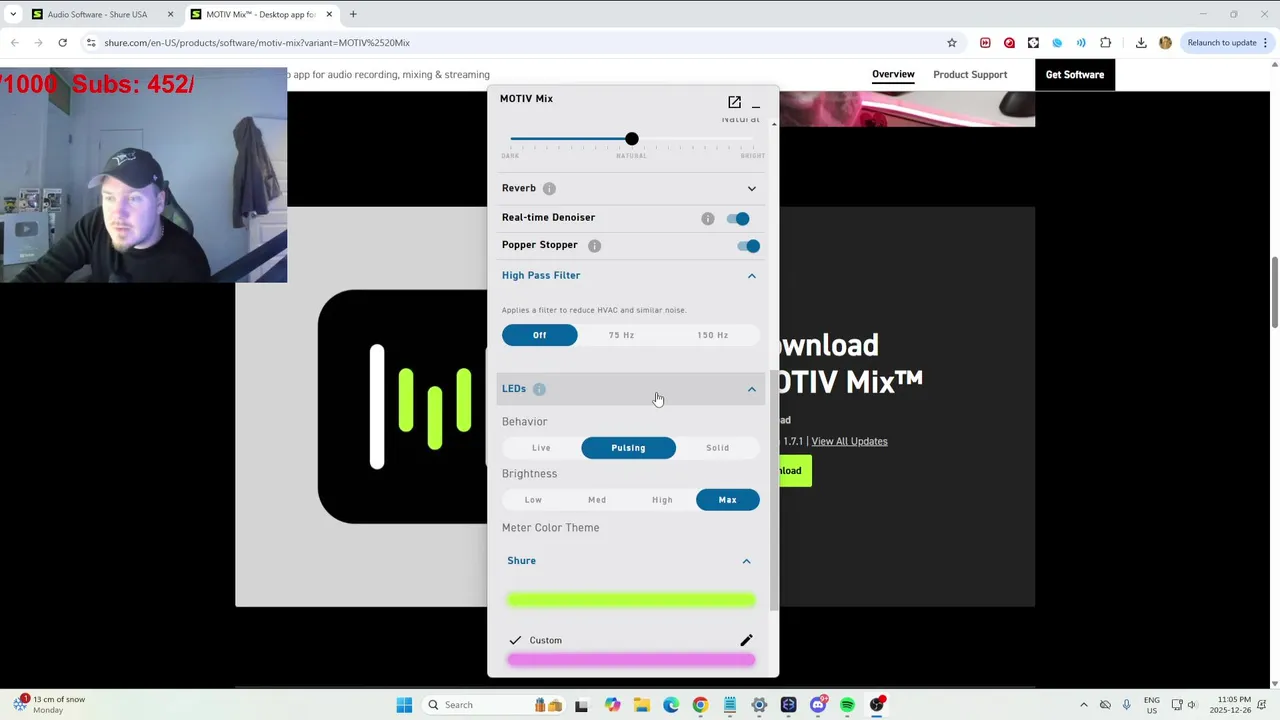Click the green Download button
The height and width of the screenshot is (720, 1280).
click(794, 470)
